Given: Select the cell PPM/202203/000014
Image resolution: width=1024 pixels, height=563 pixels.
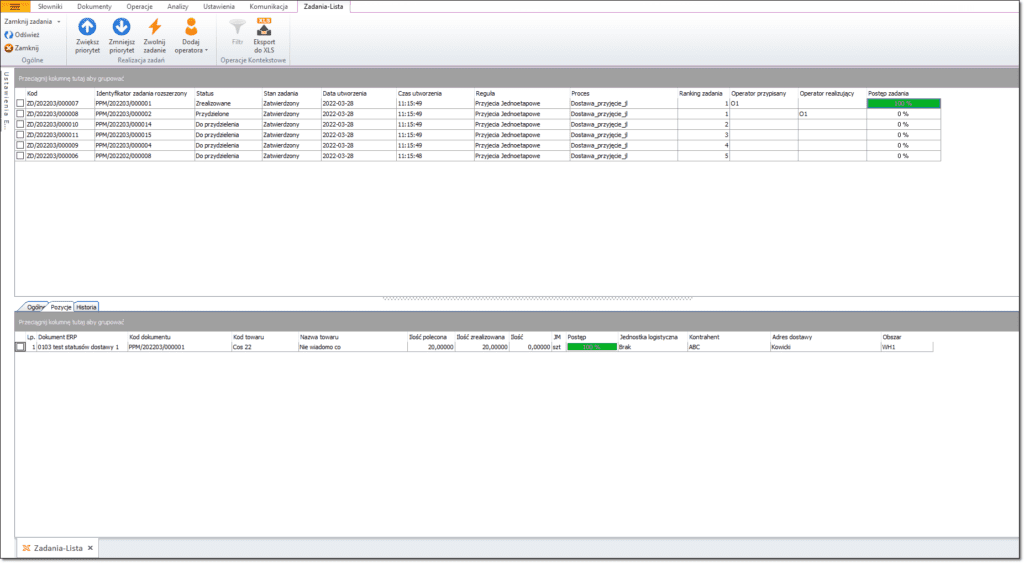Looking at the screenshot, I should tap(144, 124).
